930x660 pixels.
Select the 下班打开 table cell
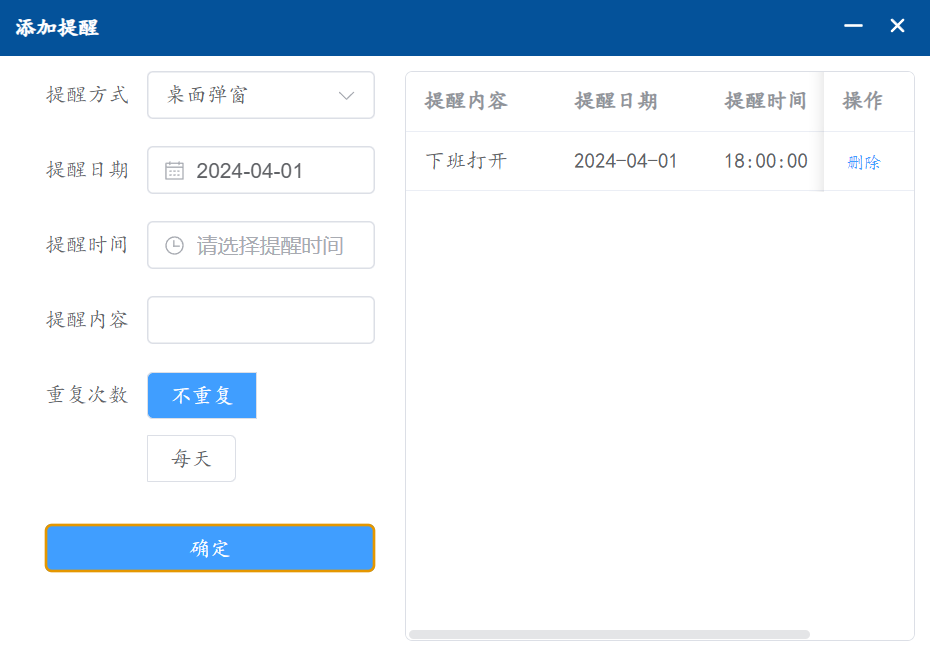coord(466,161)
